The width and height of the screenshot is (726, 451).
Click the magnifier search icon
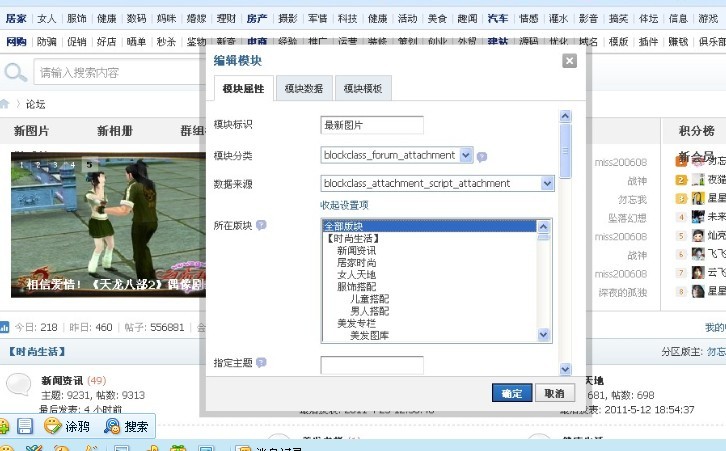[15, 73]
